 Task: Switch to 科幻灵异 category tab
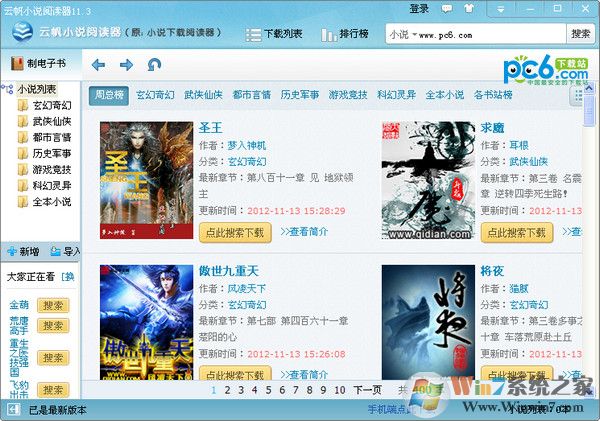point(396,95)
